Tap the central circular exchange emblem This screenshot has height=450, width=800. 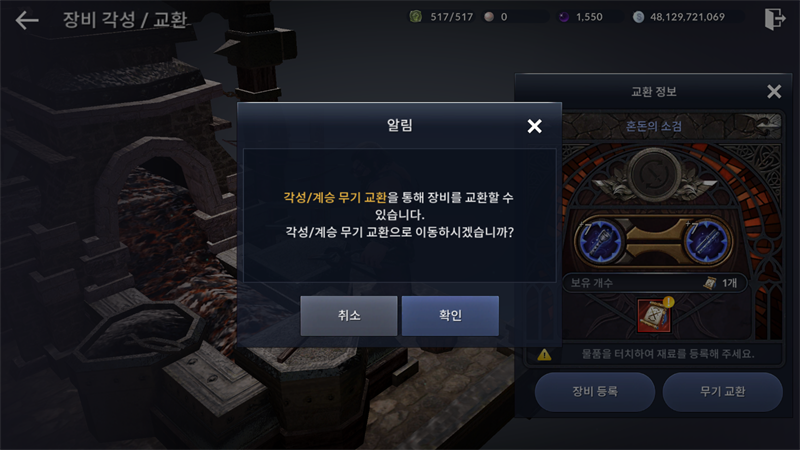click(x=654, y=175)
